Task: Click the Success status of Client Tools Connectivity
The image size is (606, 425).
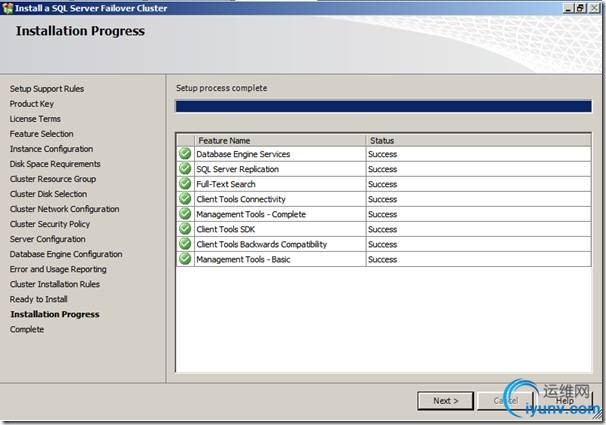Action: pyautogui.click(x=383, y=199)
